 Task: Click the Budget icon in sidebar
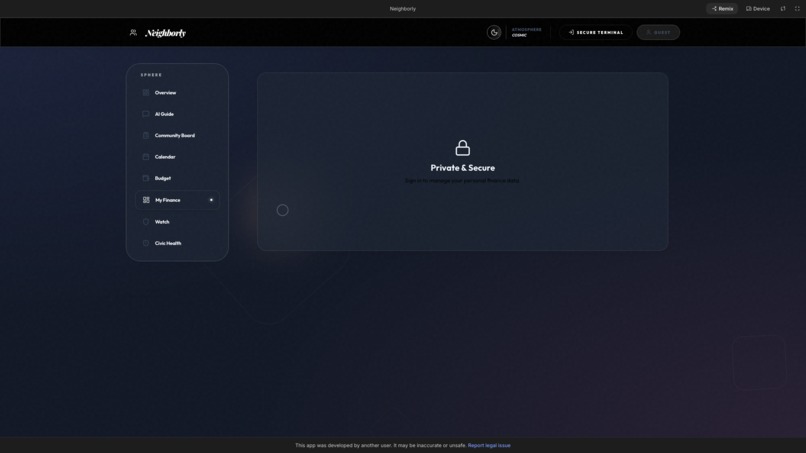[146, 178]
